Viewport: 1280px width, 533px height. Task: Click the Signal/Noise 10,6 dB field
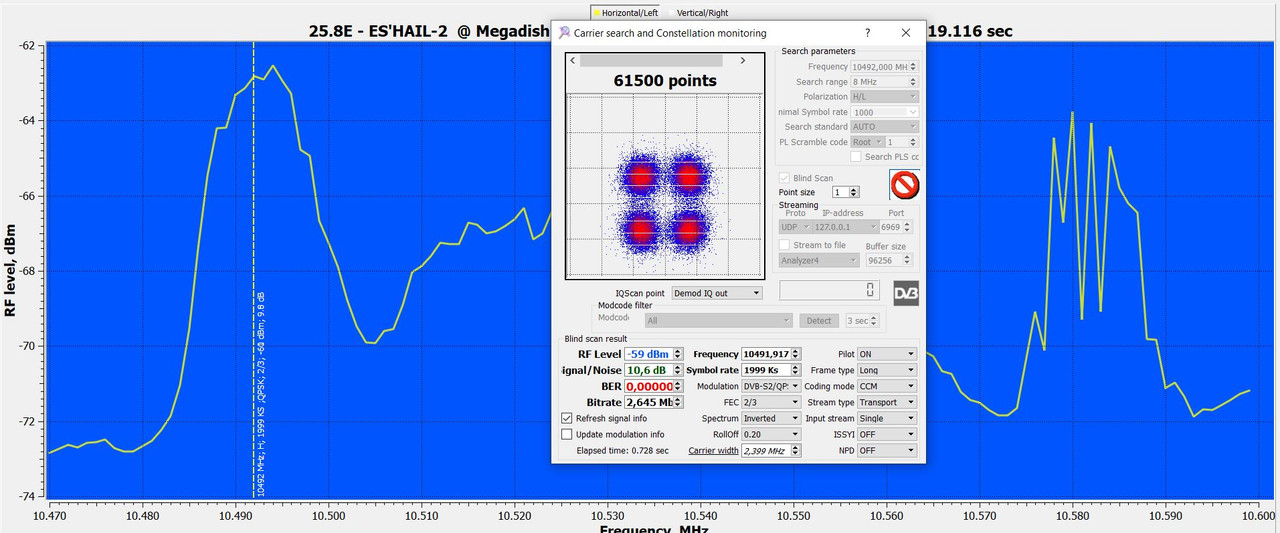654,370
